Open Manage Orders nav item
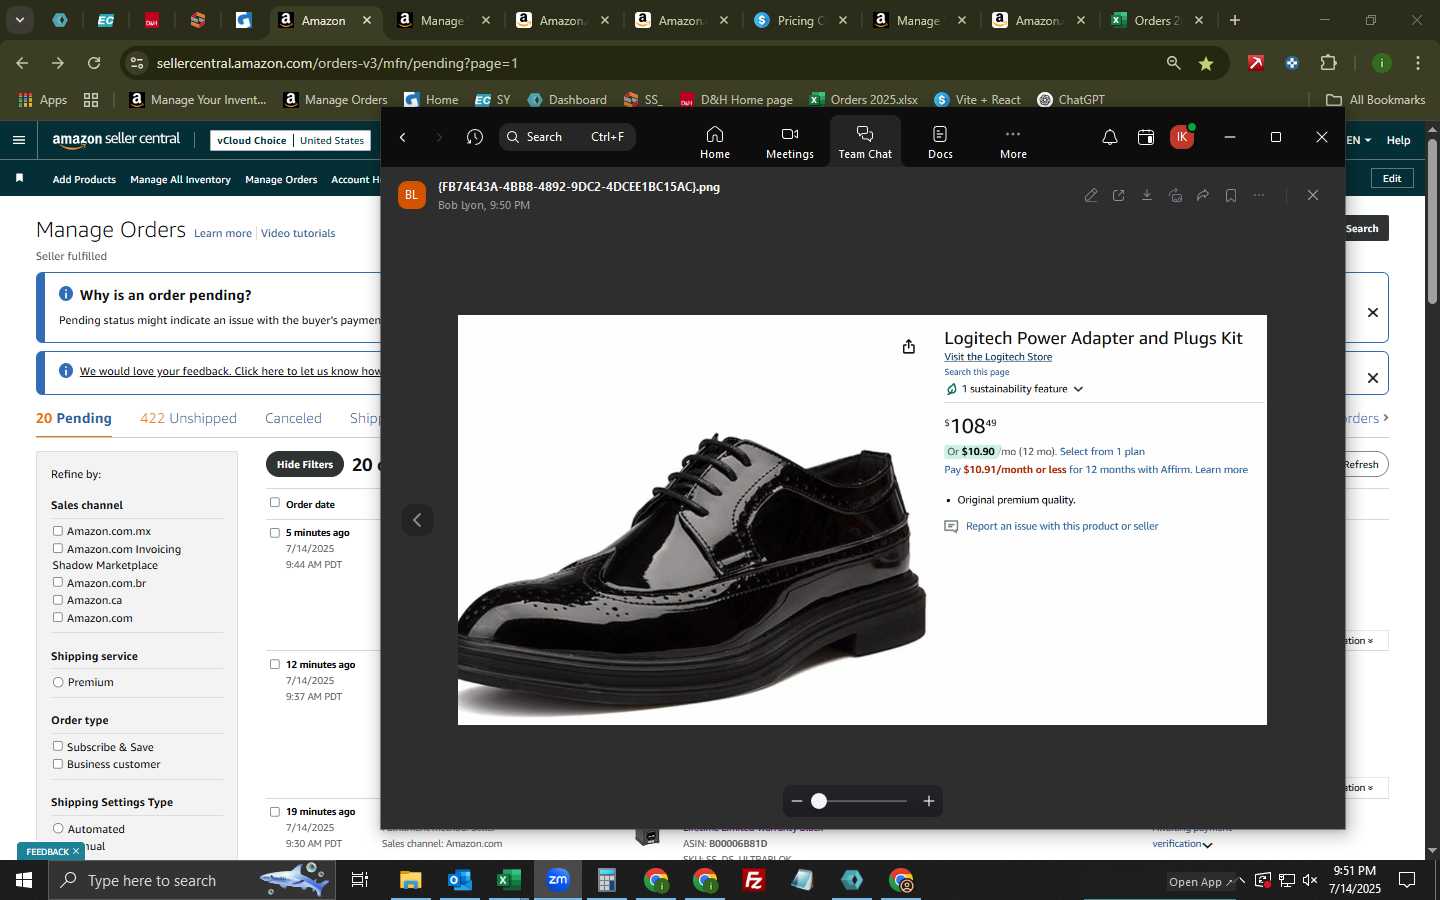 coord(281,180)
